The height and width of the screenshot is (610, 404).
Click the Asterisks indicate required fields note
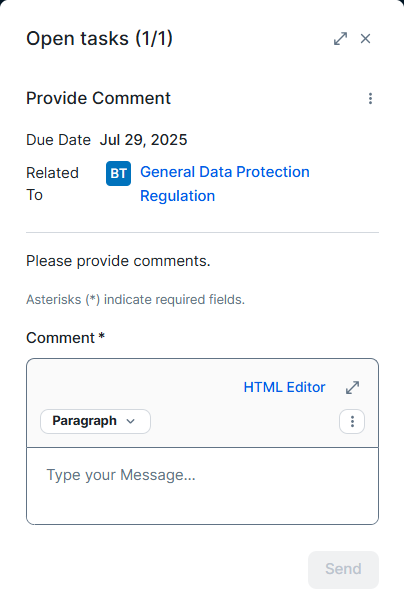(x=135, y=300)
